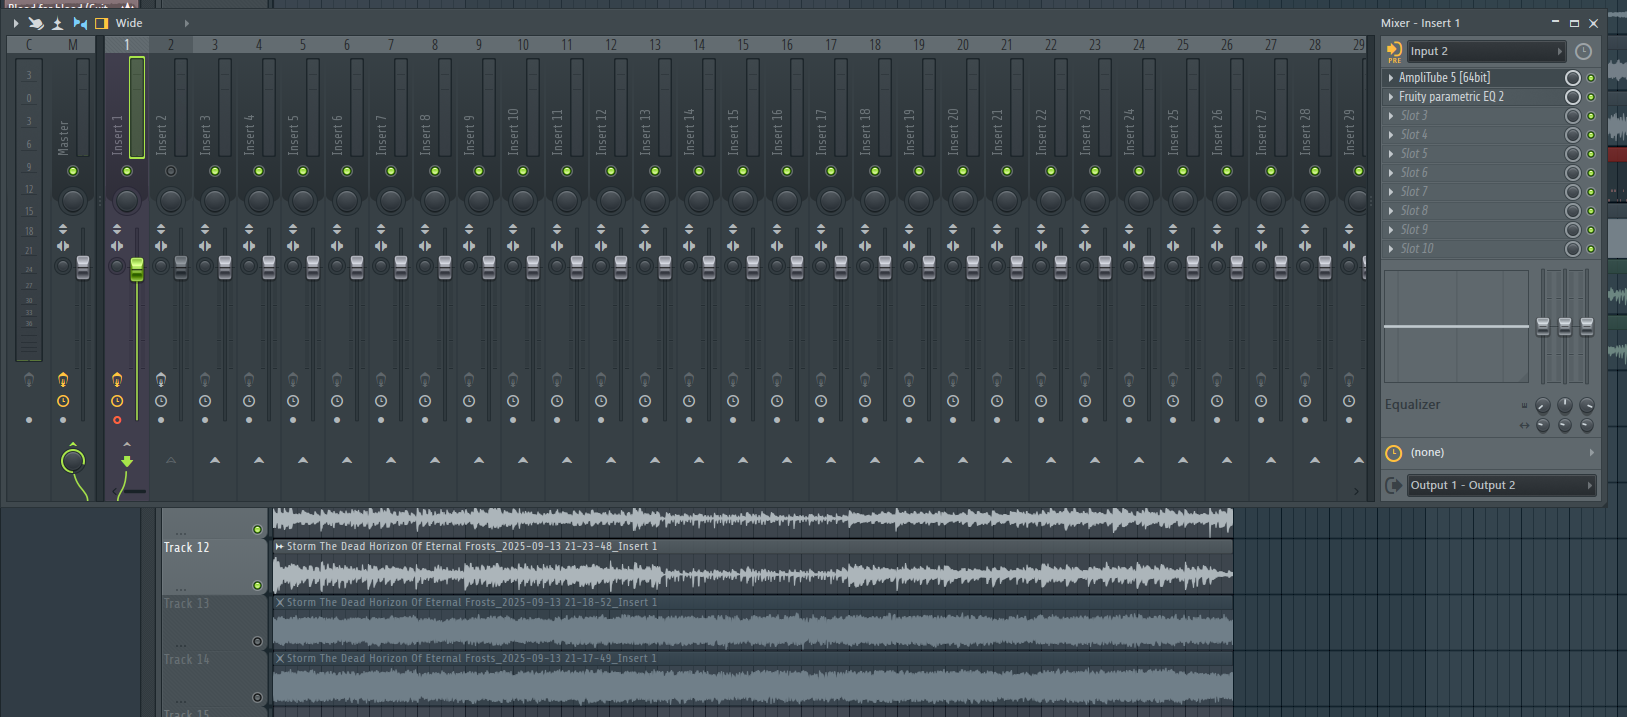Click the orange latency clock beside (none)
The image size is (1627, 717).
(1393, 453)
